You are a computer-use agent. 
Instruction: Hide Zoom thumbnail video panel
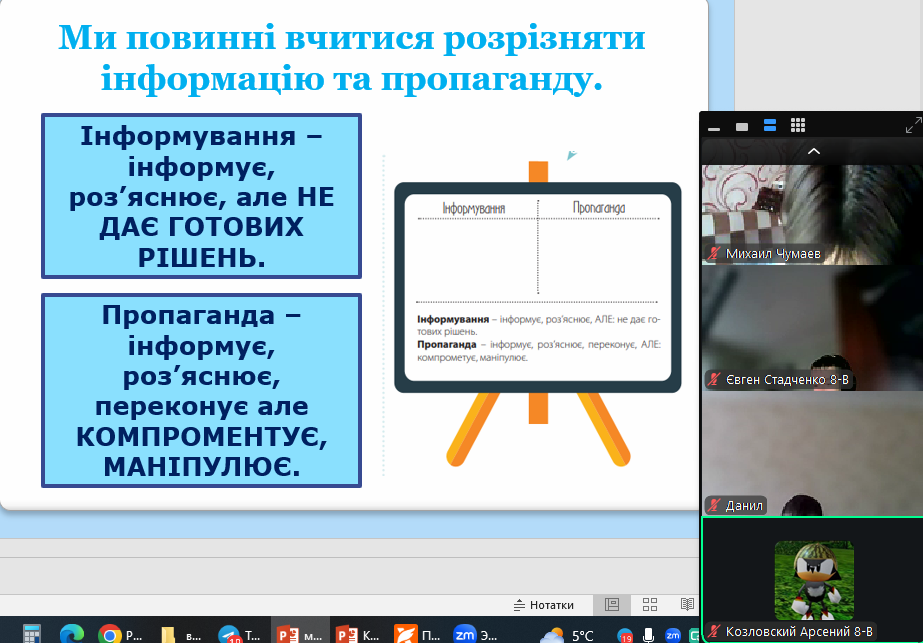coord(714,126)
